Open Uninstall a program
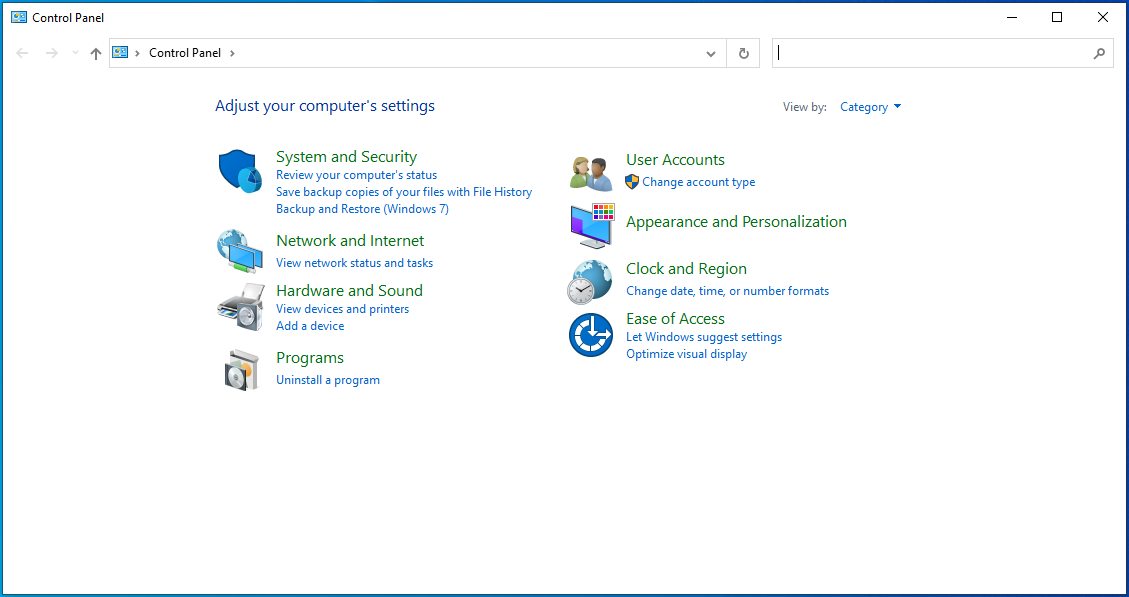The width and height of the screenshot is (1129, 597). [328, 379]
